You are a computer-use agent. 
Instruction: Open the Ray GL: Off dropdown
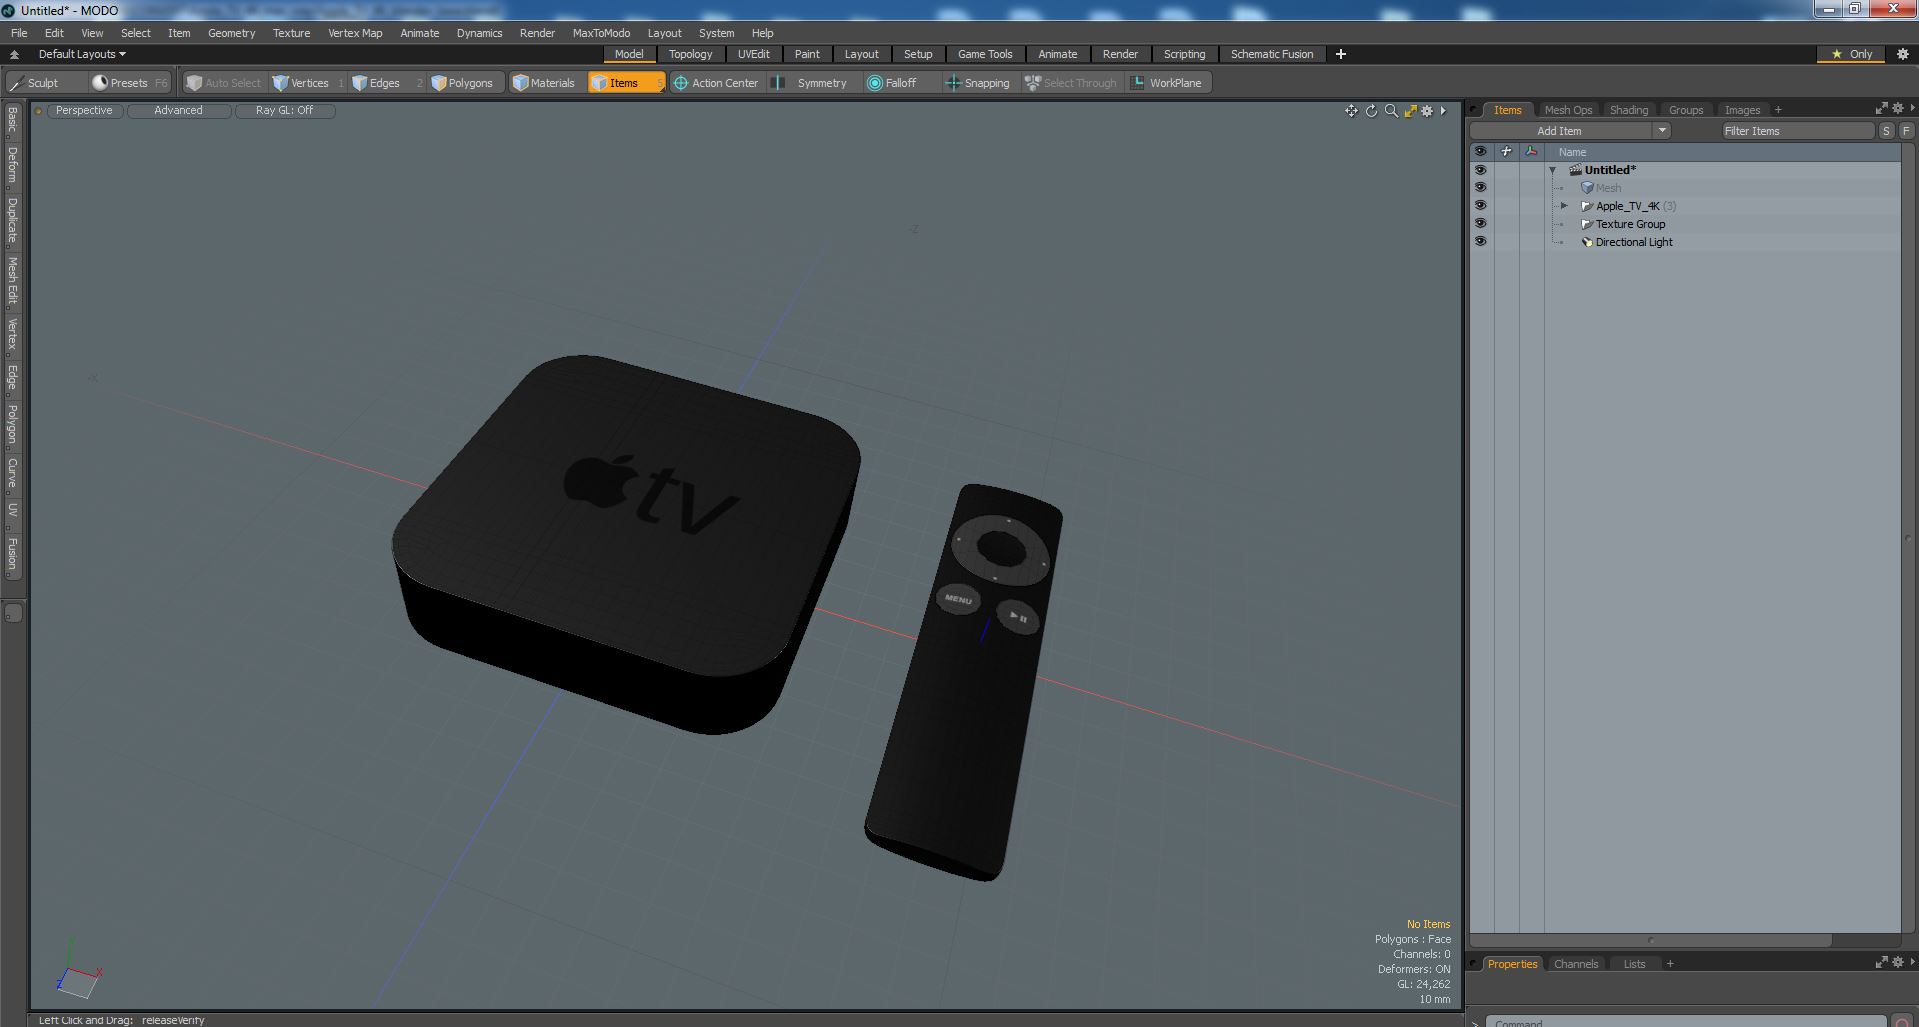[x=285, y=111]
